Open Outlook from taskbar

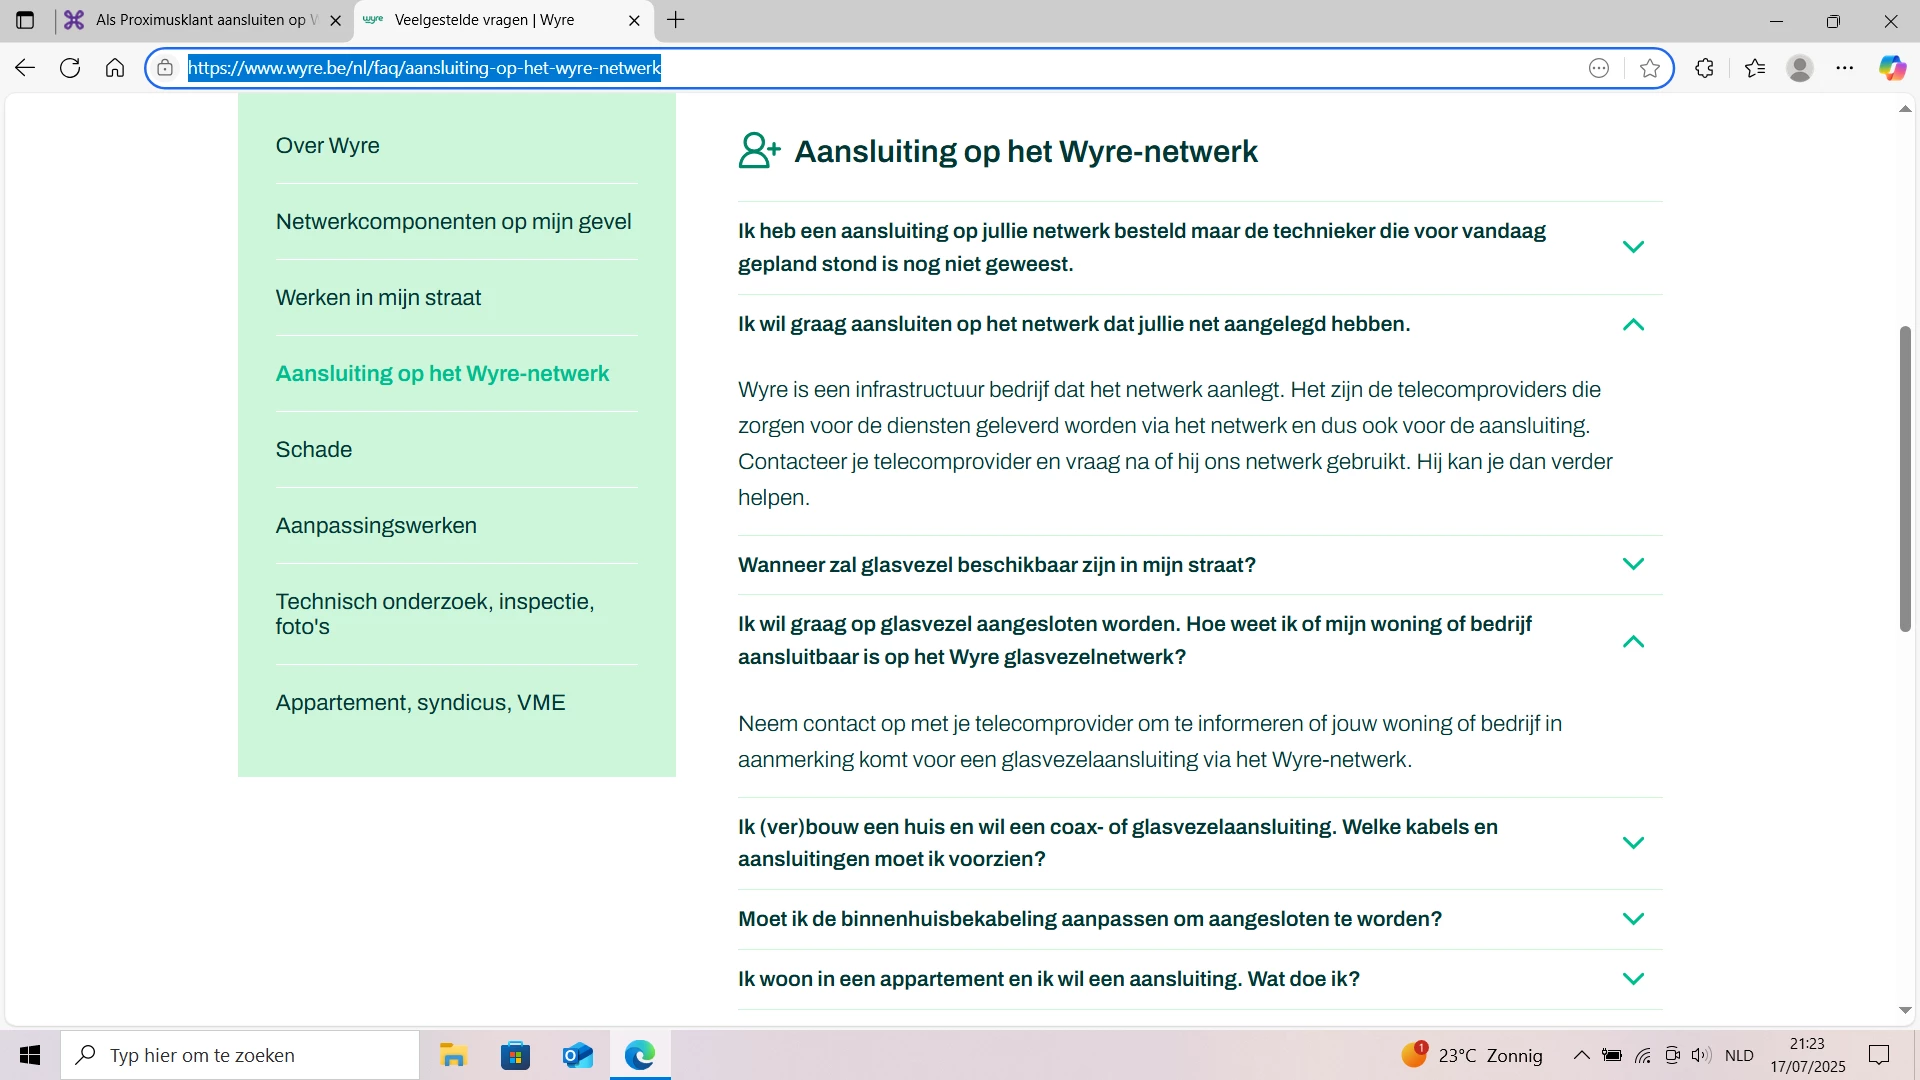point(577,1055)
